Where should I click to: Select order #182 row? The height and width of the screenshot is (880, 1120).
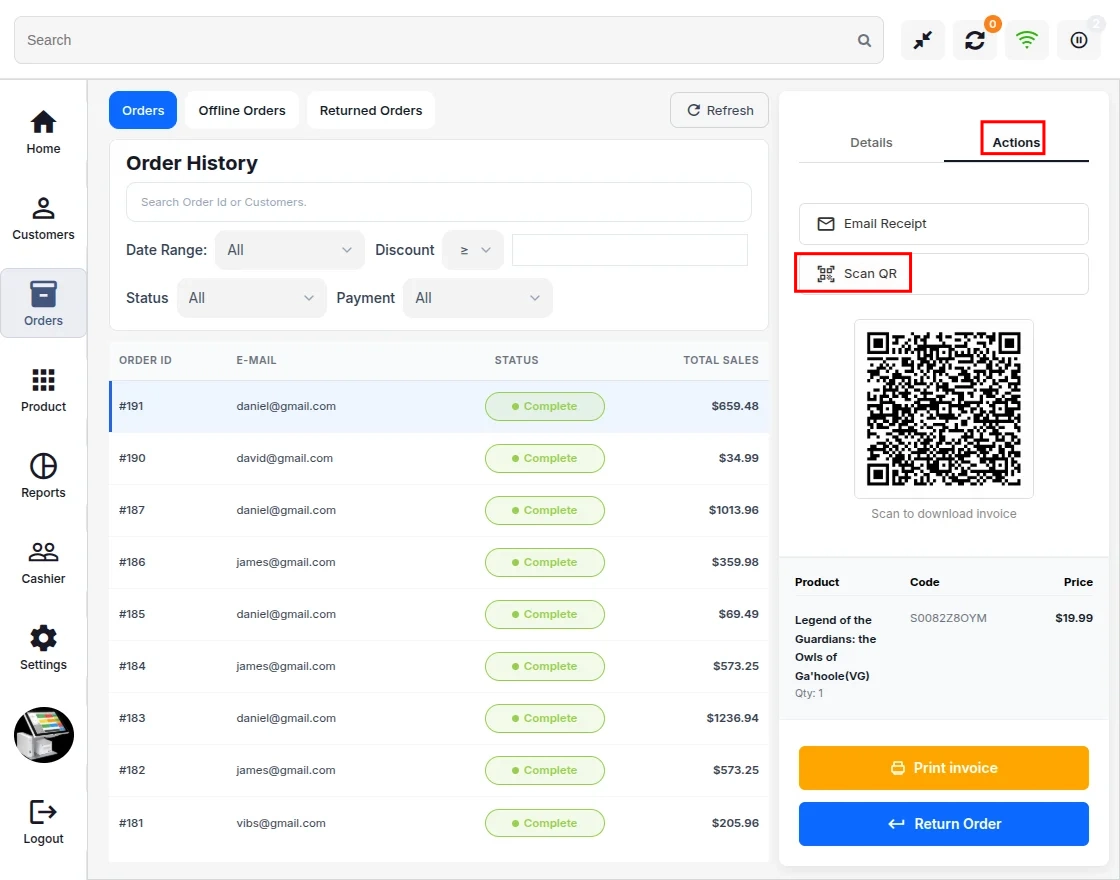click(x=439, y=771)
